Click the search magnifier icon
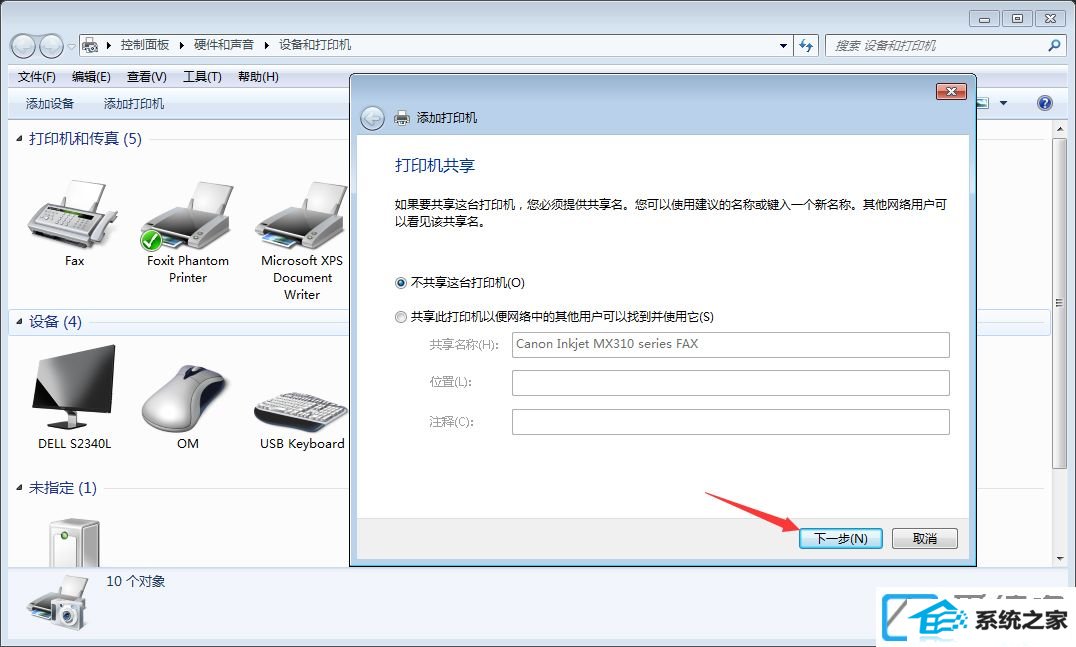The width and height of the screenshot is (1076, 647). [1054, 45]
